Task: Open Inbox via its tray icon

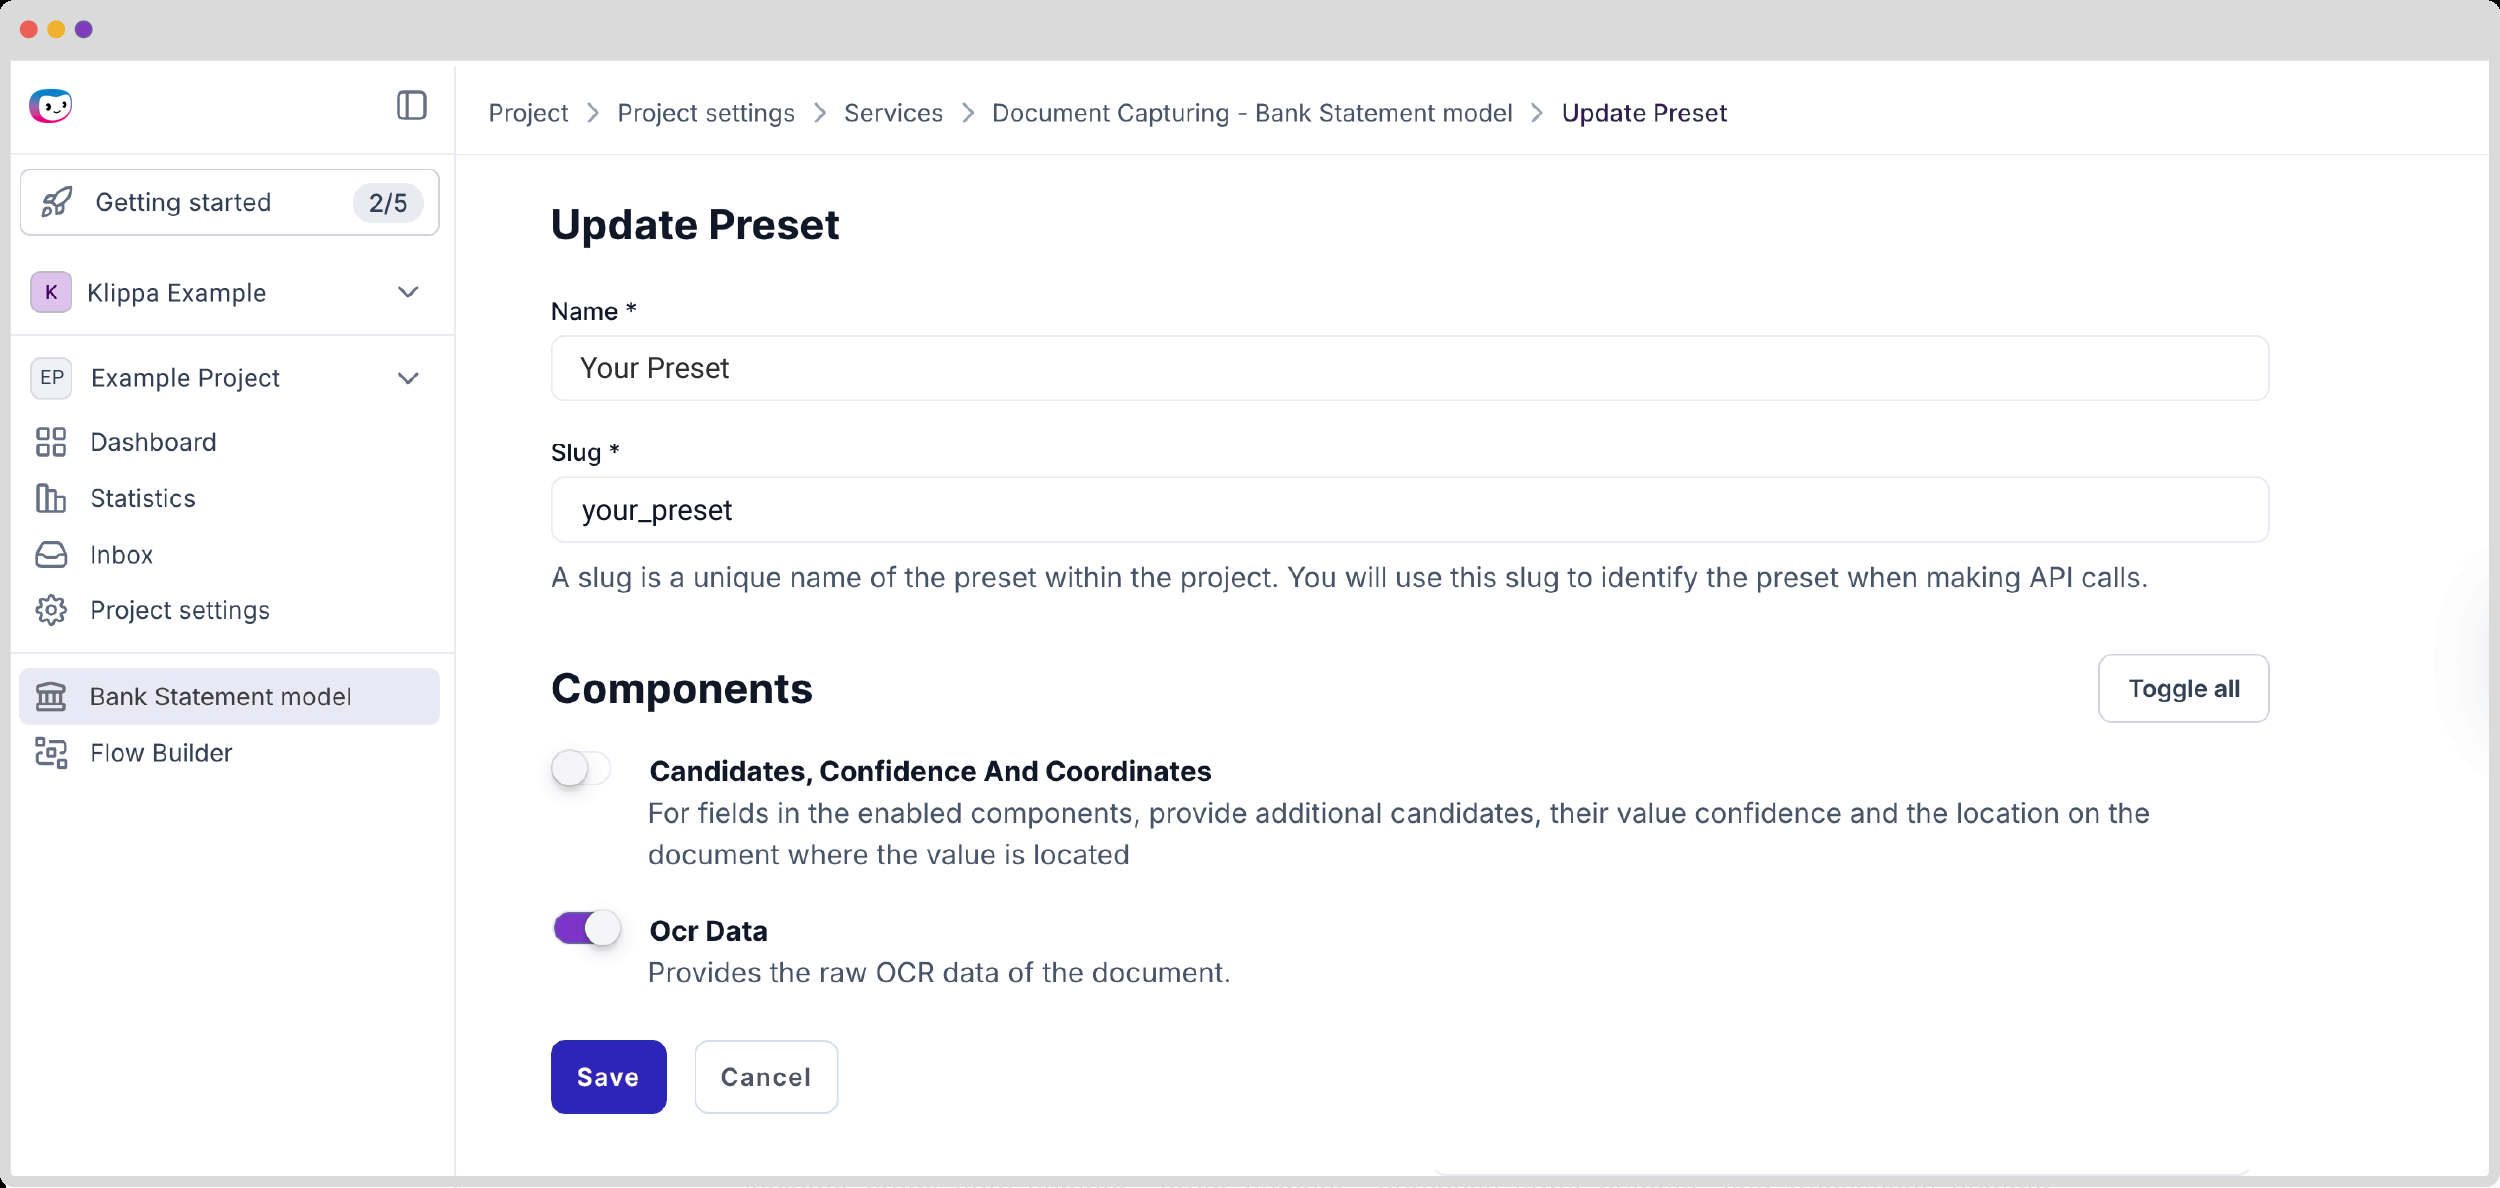Action: (51, 555)
